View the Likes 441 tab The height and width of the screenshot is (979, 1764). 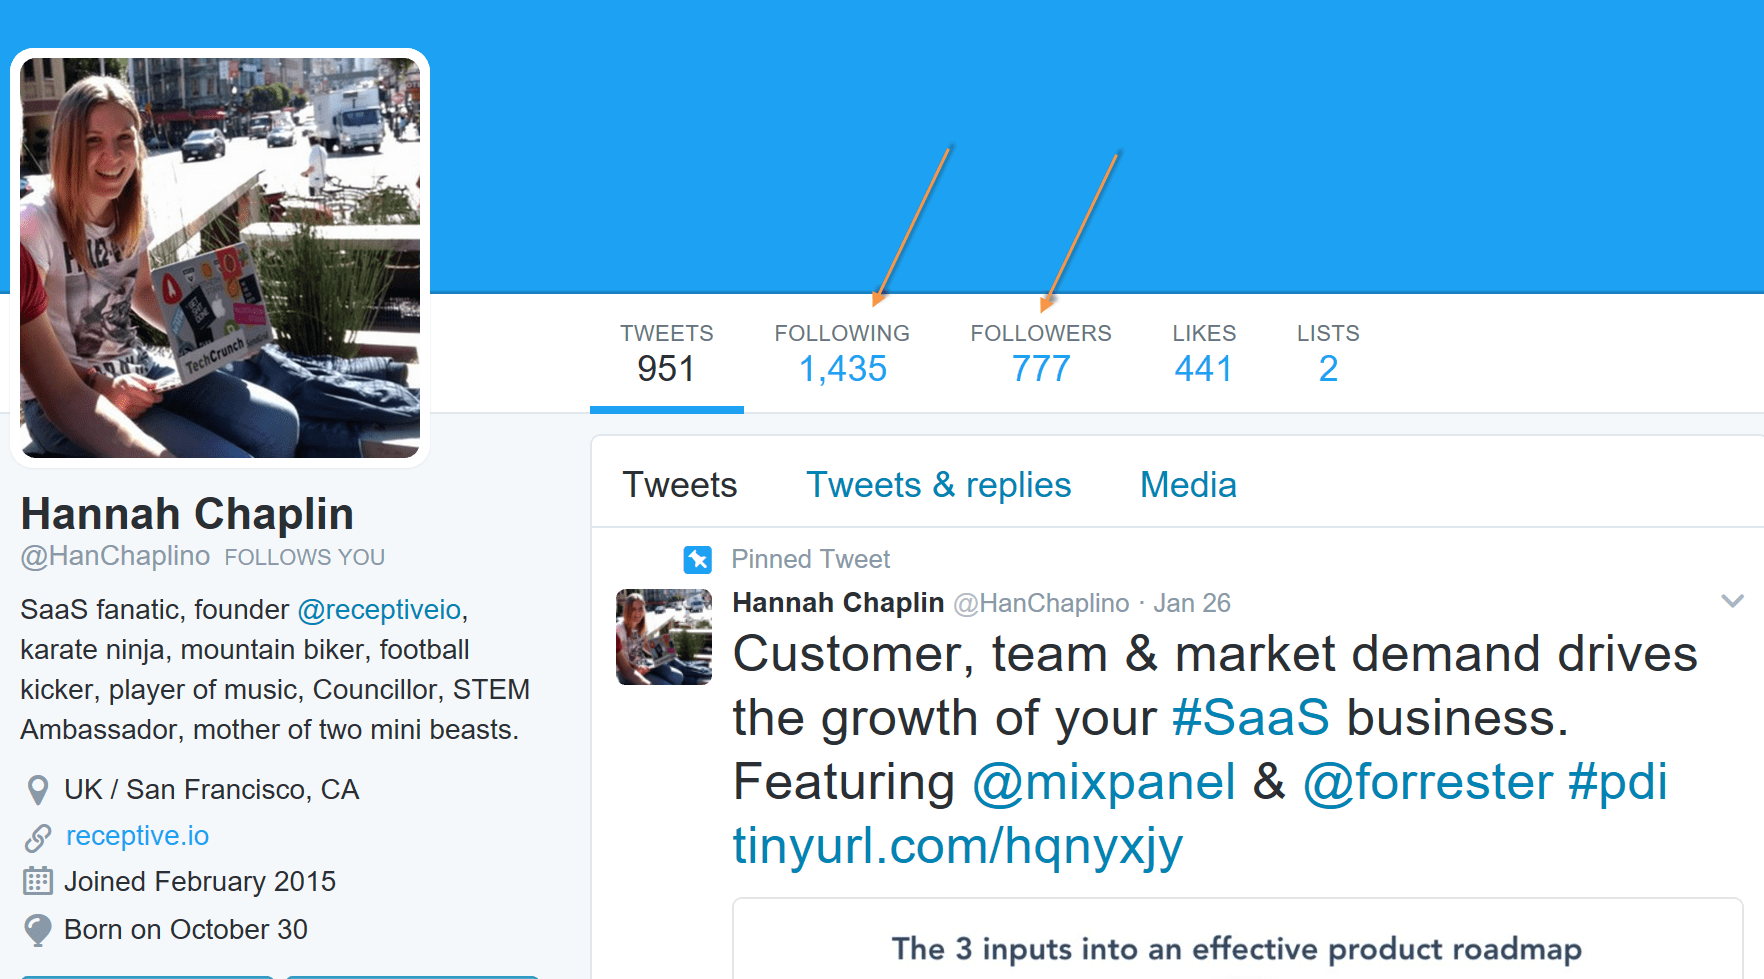1204,354
